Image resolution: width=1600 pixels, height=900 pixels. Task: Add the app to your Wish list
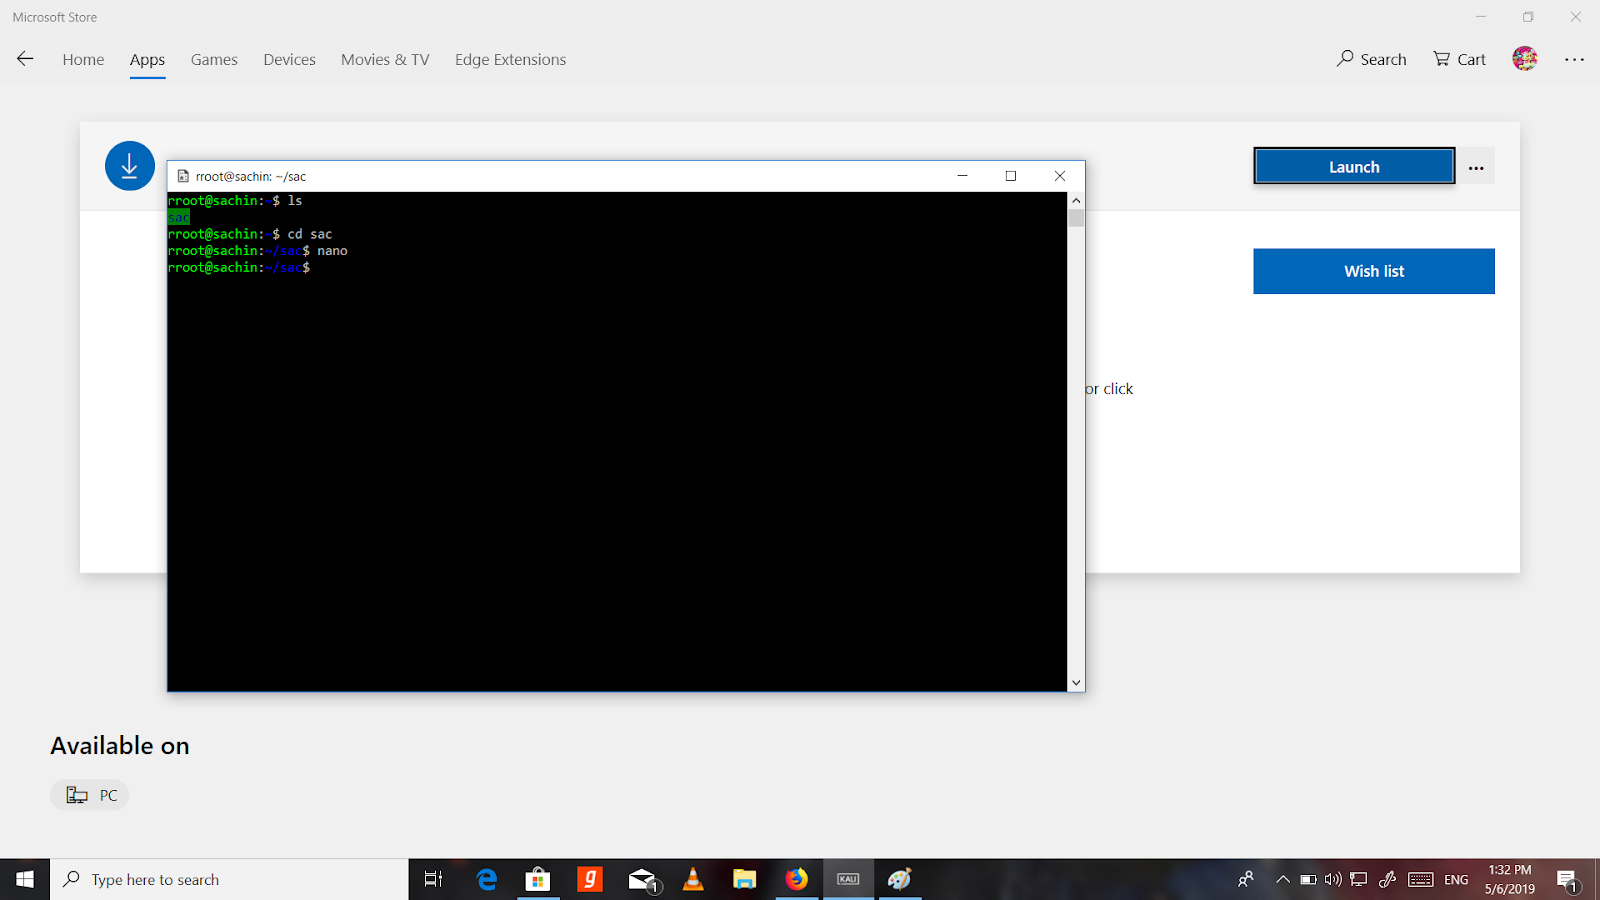pyautogui.click(x=1373, y=271)
